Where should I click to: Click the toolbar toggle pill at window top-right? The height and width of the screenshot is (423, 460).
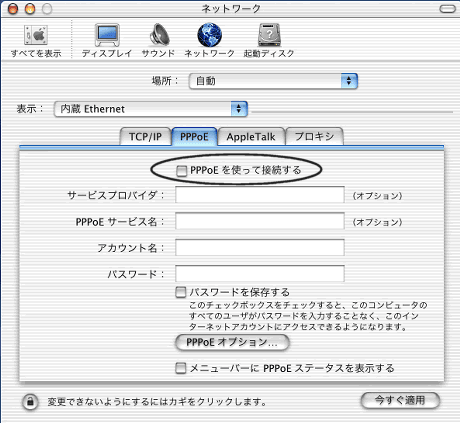tap(447, 9)
